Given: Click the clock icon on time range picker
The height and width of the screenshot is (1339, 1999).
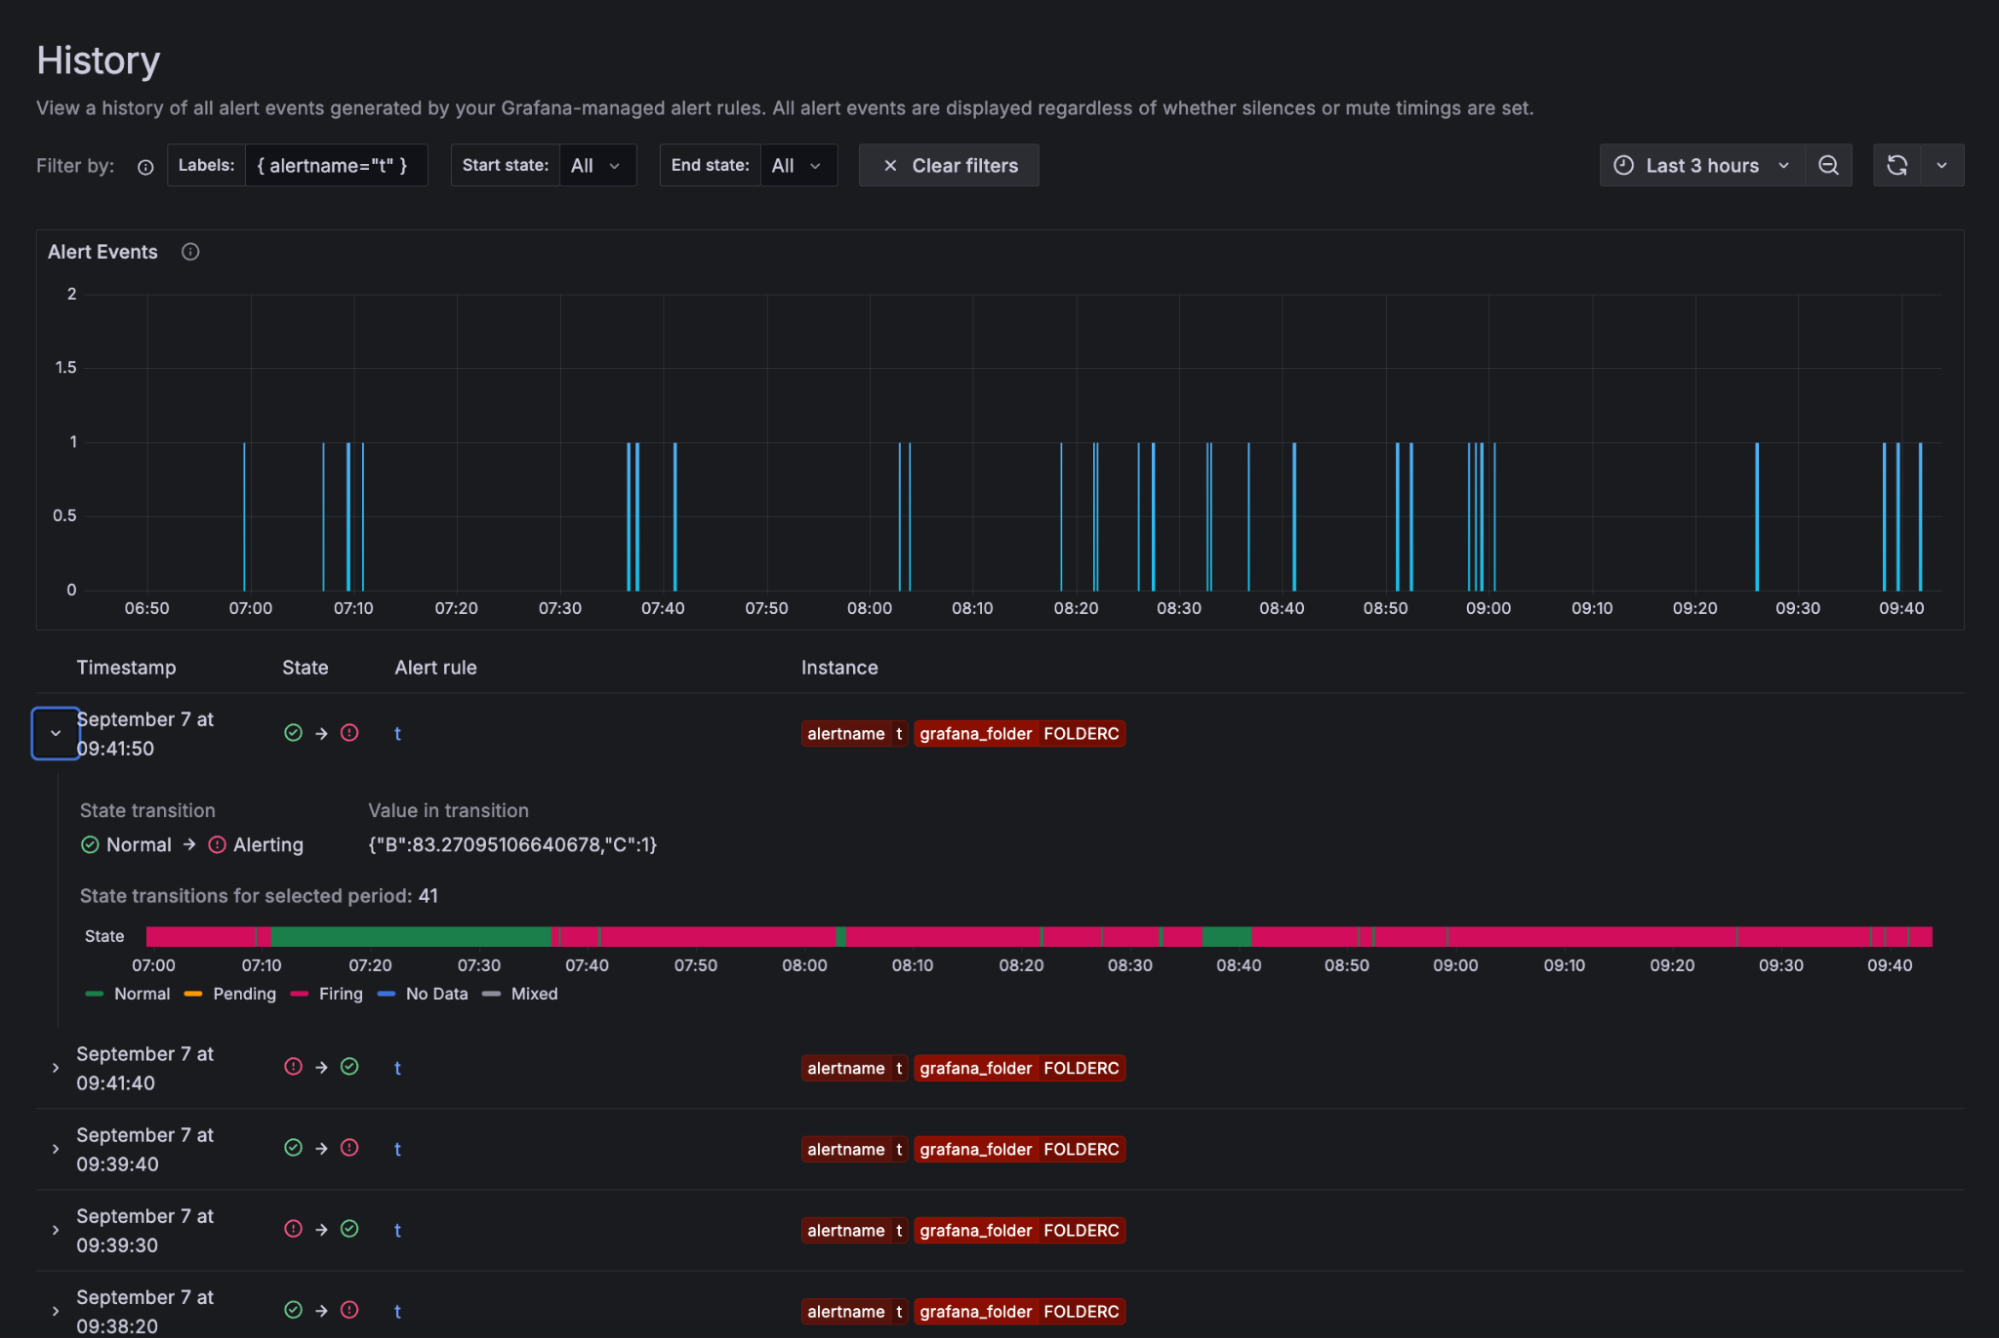Looking at the screenshot, I should pyautogui.click(x=1625, y=165).
